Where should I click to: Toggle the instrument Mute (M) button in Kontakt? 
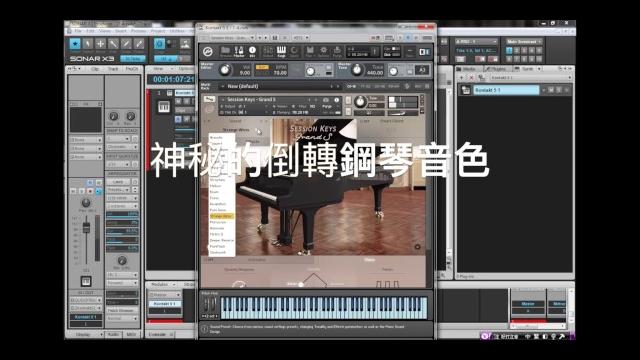[348, 111]
